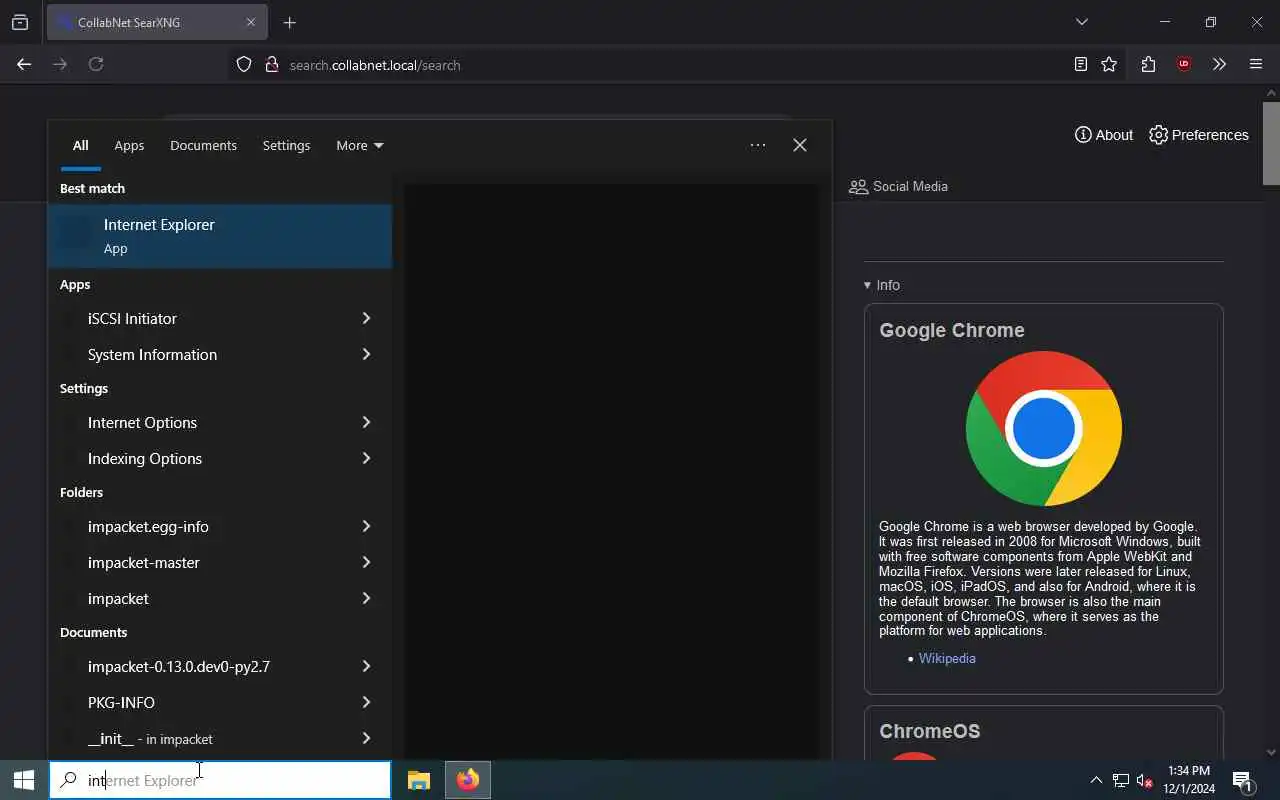Show hidden tray icons chevron
The width and height of the screenshot is (1280, 800).
(1096, 780)
